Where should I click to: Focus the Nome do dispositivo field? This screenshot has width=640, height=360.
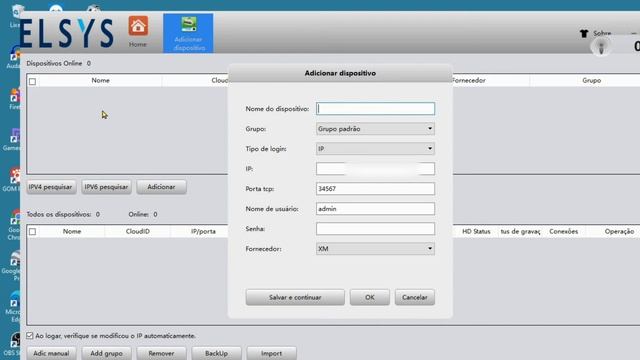tap(375, 109)
